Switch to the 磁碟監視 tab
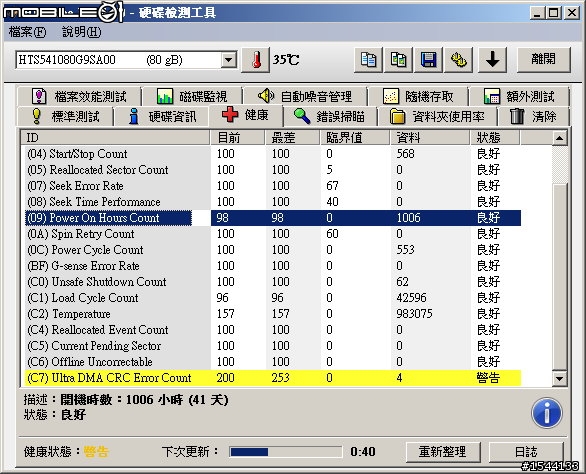Viewport: 586px width, 474px height. (x=192, y=96)
